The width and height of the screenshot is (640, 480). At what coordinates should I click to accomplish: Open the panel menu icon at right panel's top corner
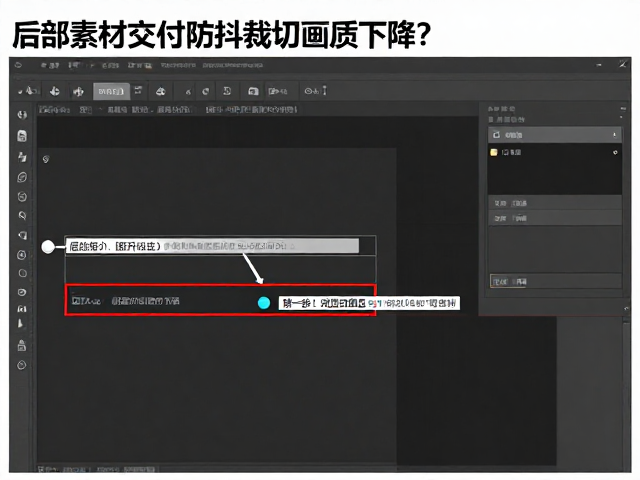click(623, 109)
